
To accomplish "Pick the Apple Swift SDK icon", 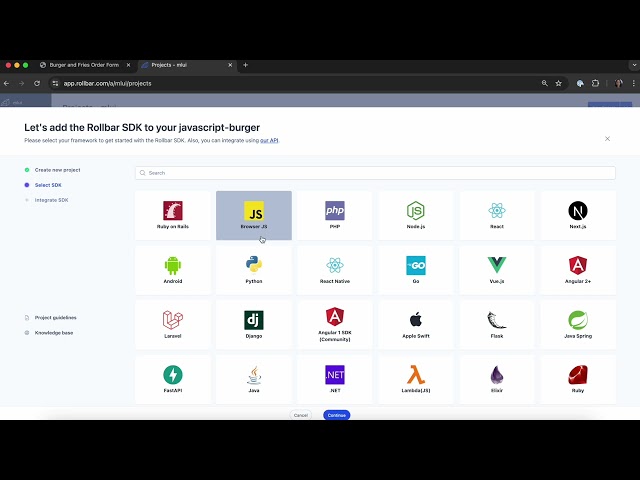I will click(x=416, y=320).
